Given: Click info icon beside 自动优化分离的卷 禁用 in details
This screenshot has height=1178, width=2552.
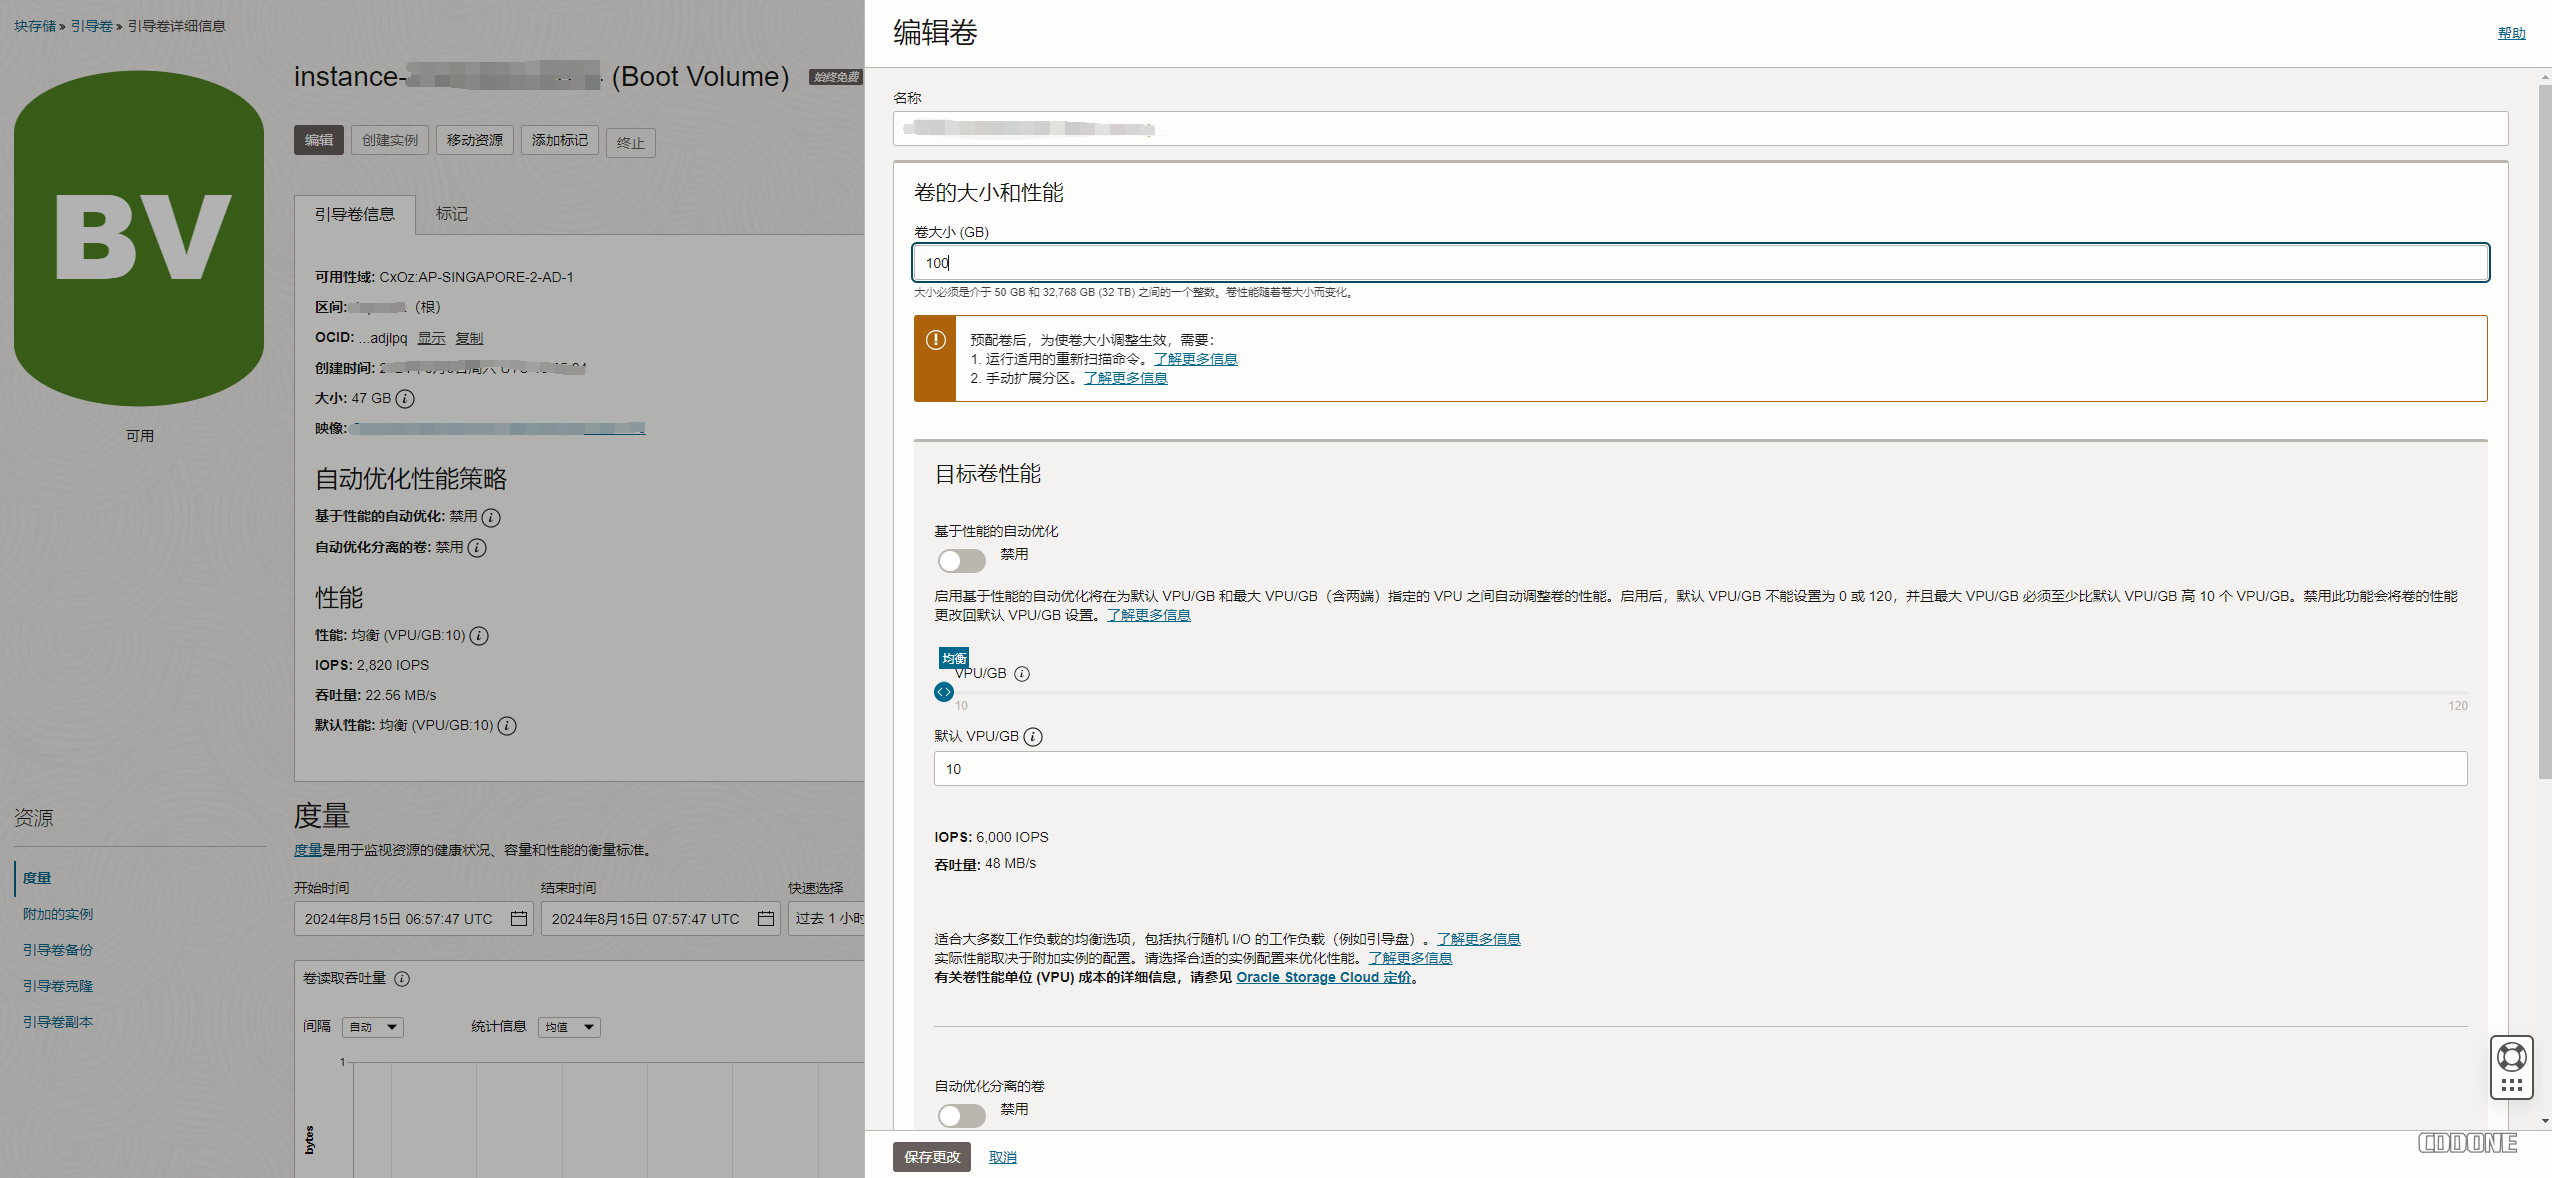Looking at the screenshot, I should 477,548.
